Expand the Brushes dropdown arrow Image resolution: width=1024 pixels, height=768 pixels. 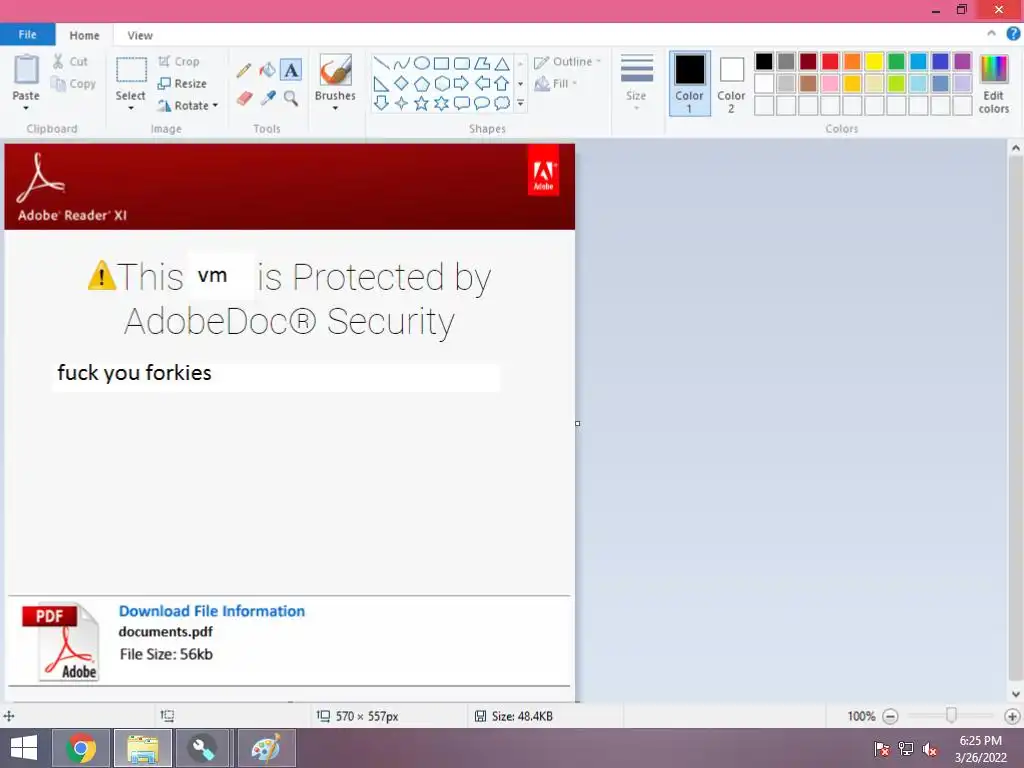coord(336,108)
